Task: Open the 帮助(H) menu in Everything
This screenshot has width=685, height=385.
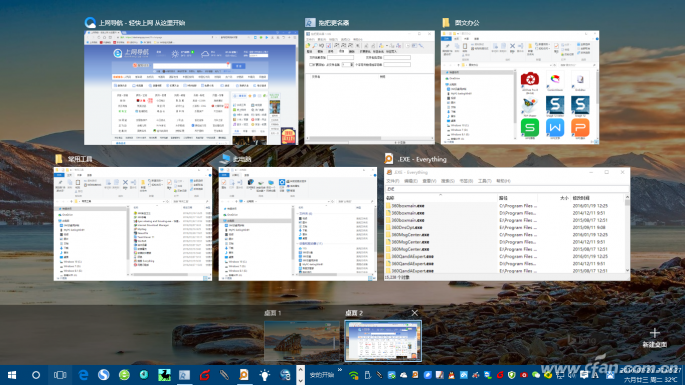Action: point(503,181)
